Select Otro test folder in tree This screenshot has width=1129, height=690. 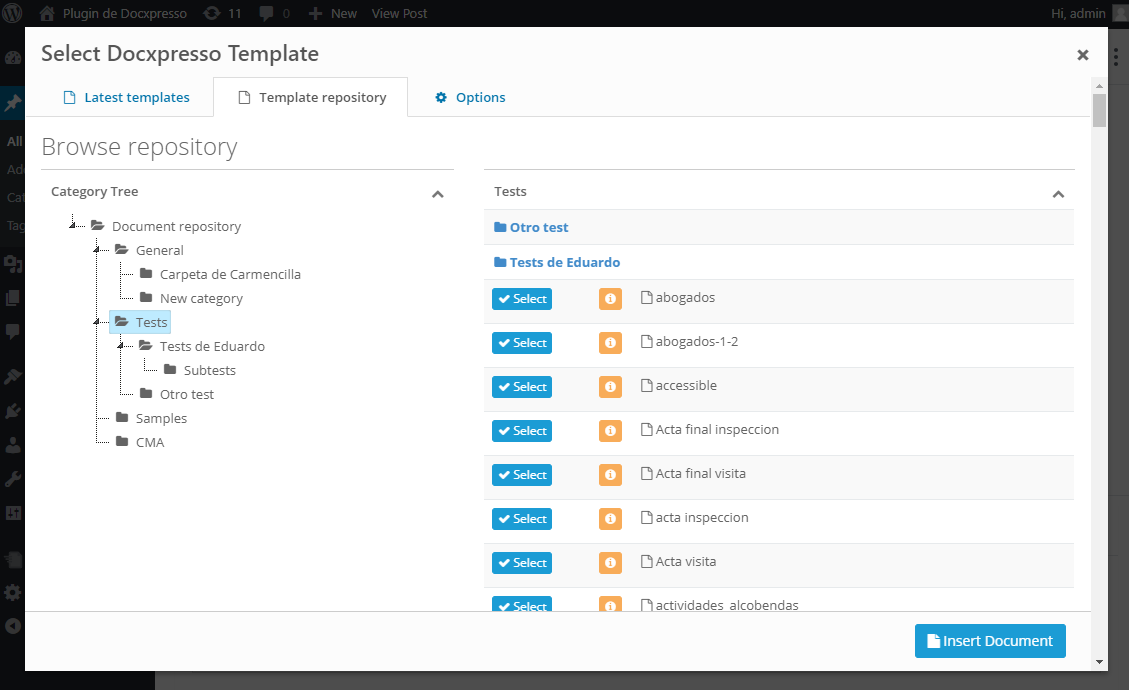pos(186,394)
